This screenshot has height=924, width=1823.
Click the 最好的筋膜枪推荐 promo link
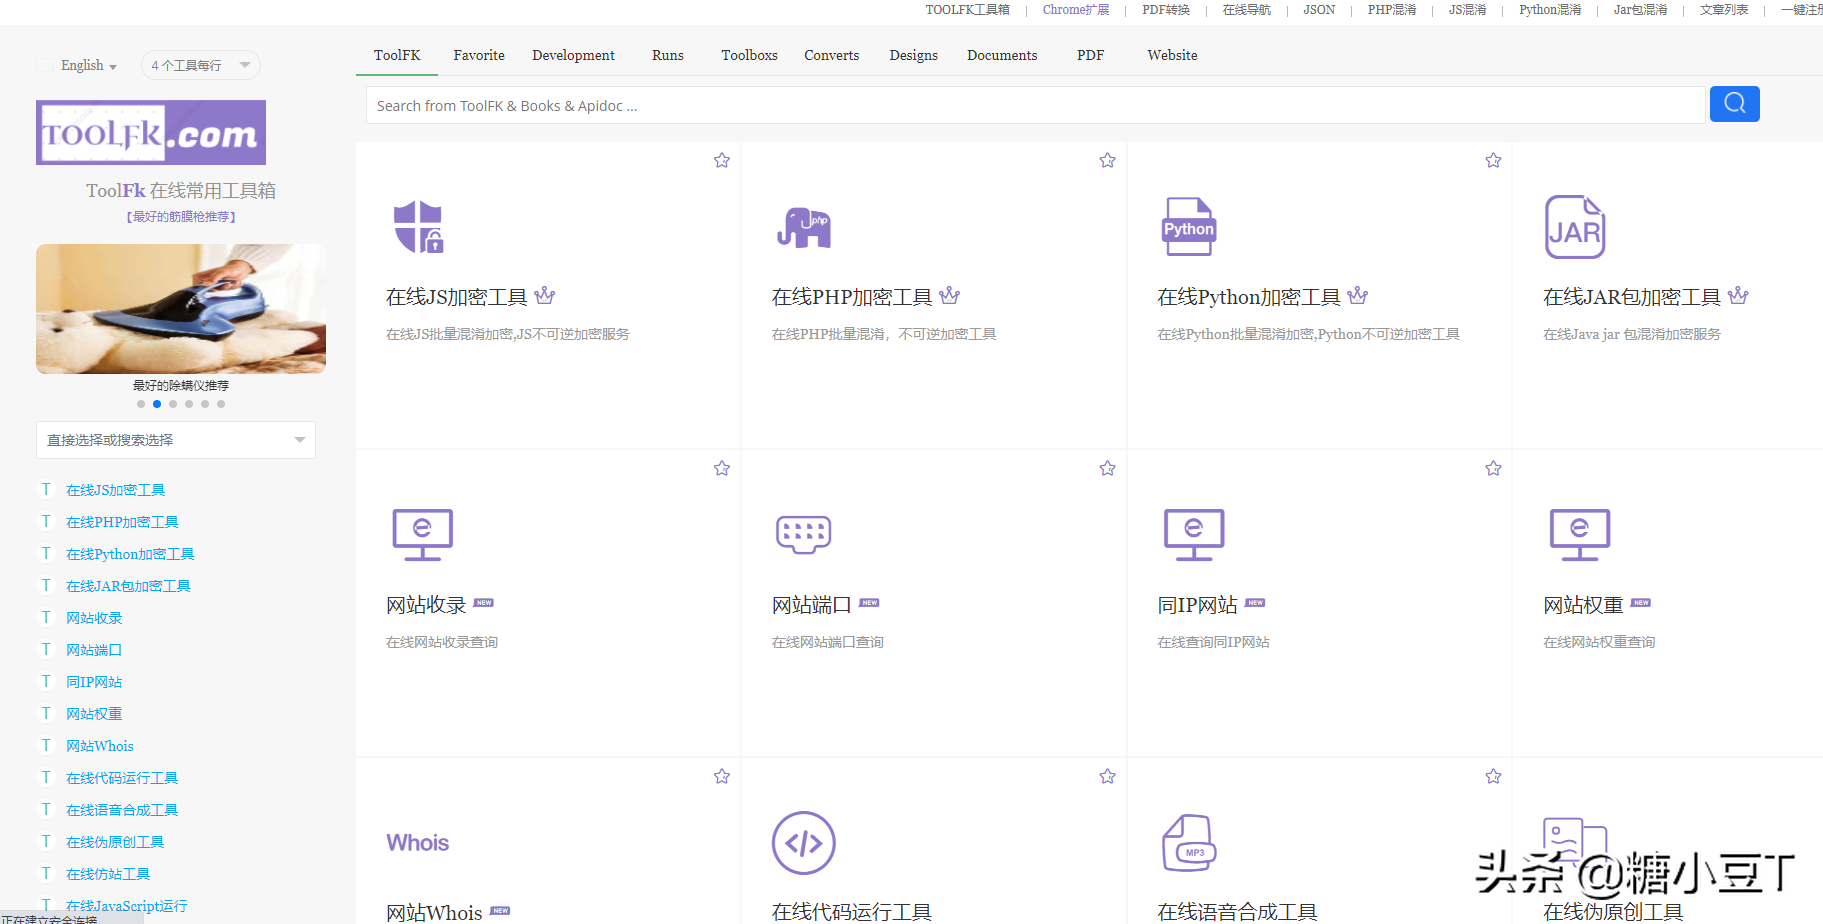181,216
